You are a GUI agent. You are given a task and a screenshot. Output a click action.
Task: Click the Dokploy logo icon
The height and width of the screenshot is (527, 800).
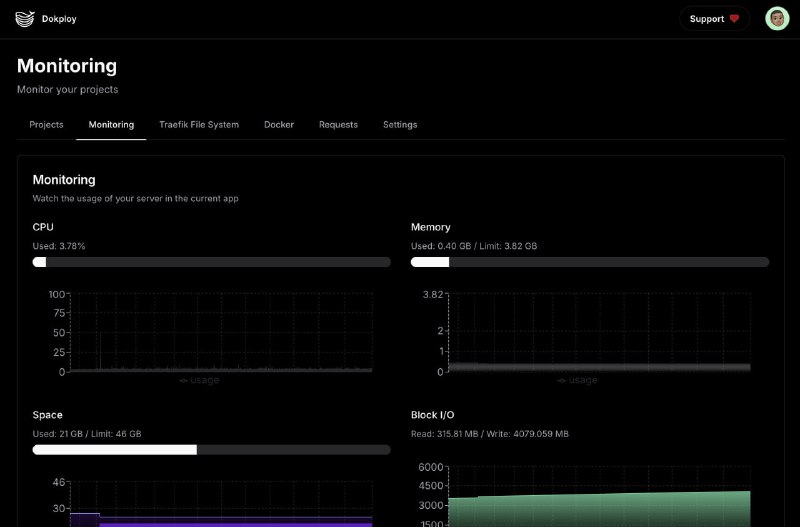click(25, 18)
